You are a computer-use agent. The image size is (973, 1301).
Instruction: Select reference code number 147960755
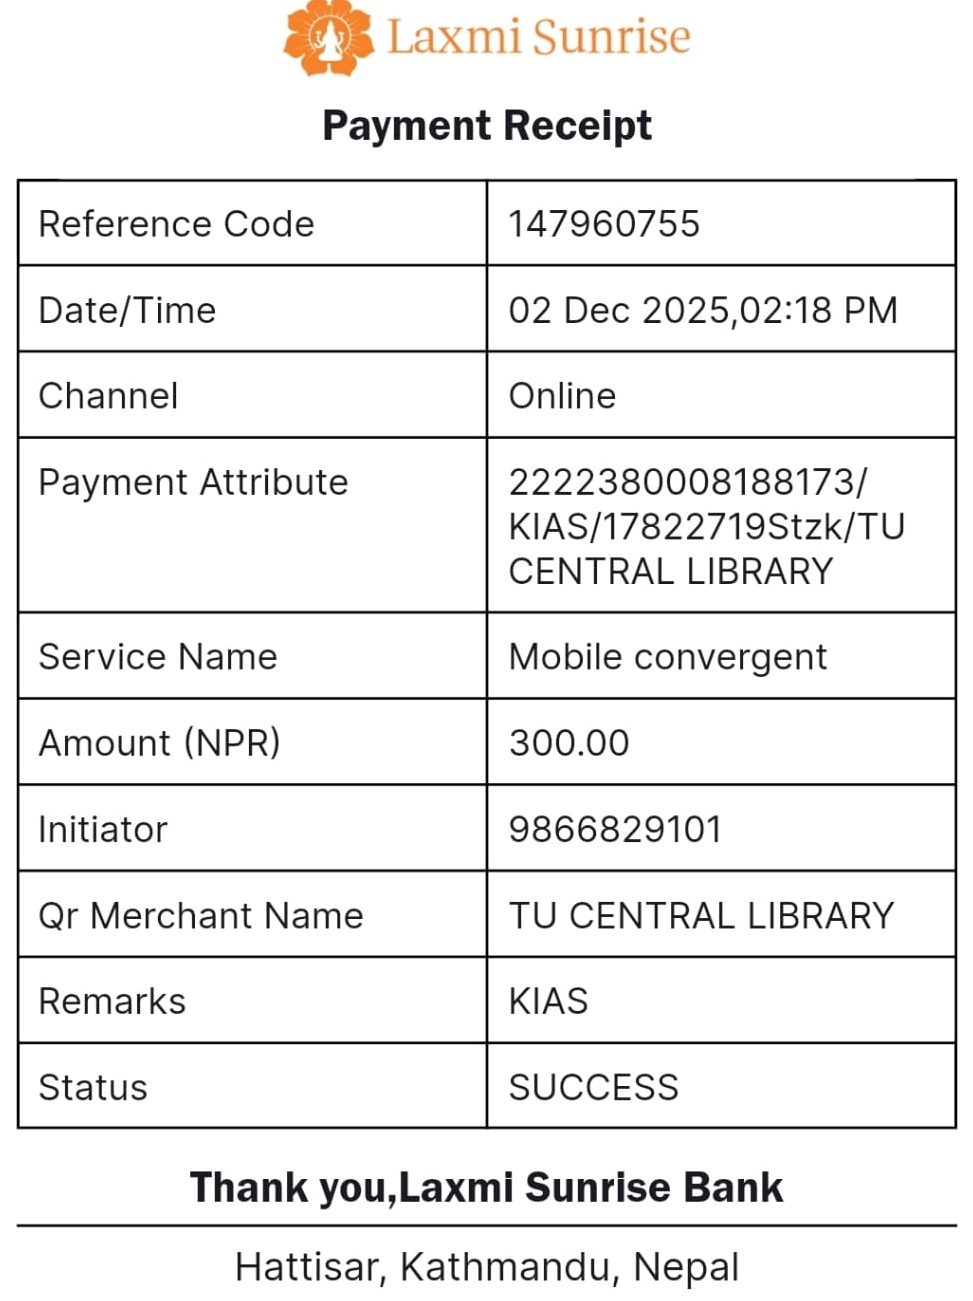point(604,224)
